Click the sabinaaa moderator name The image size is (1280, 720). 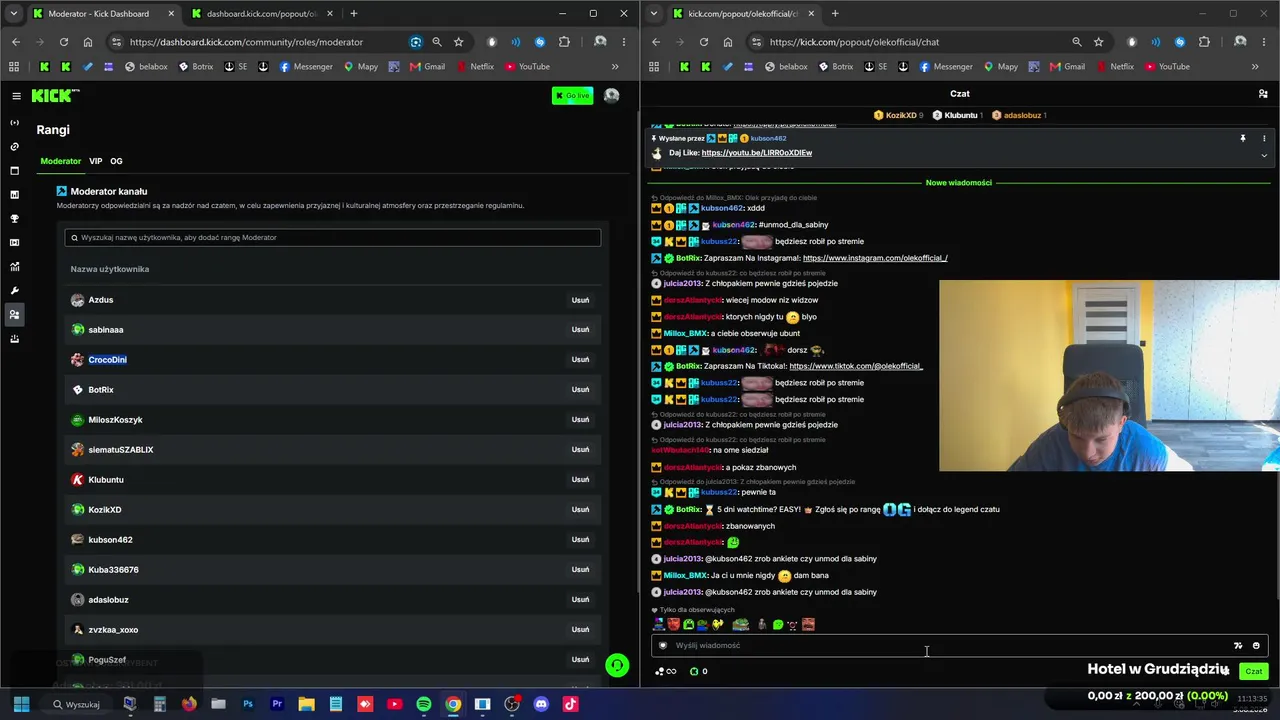106,330
